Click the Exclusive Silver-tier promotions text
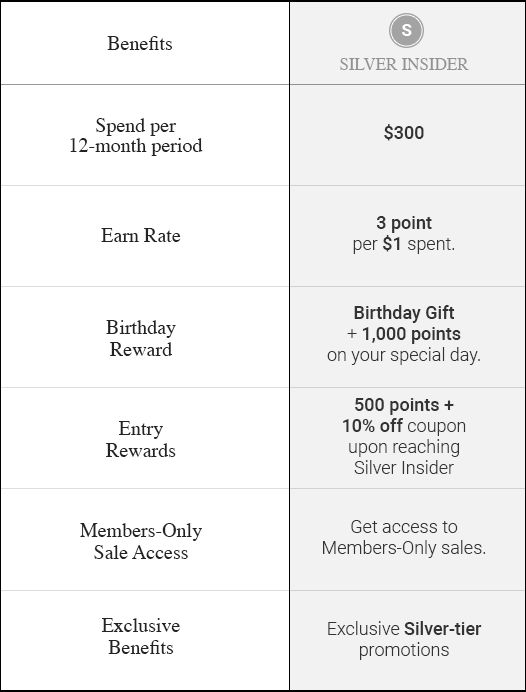Image resolution: width=526 pixels, height=692 pixels. coord(404,639)
